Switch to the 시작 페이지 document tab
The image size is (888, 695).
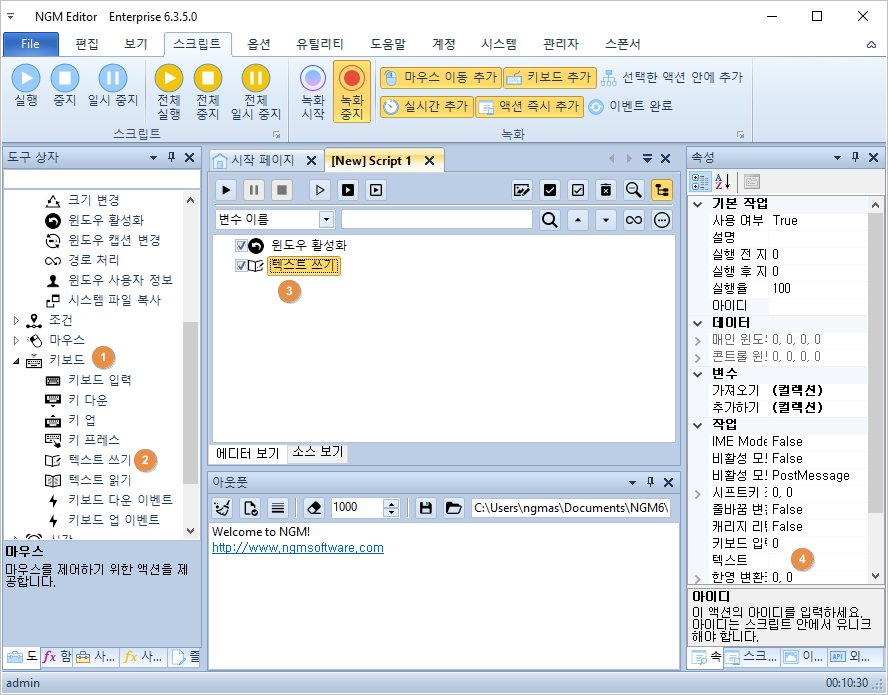click(262, 160)
